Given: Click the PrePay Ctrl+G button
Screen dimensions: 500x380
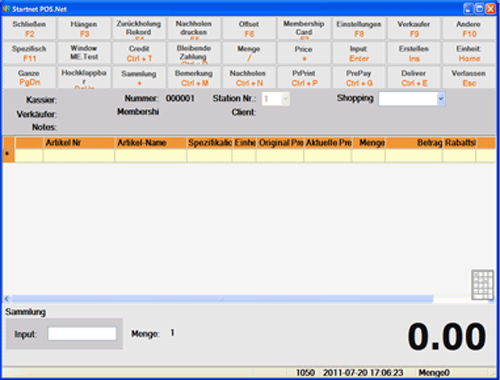Looking at the screenshot, I should [359, 78].
